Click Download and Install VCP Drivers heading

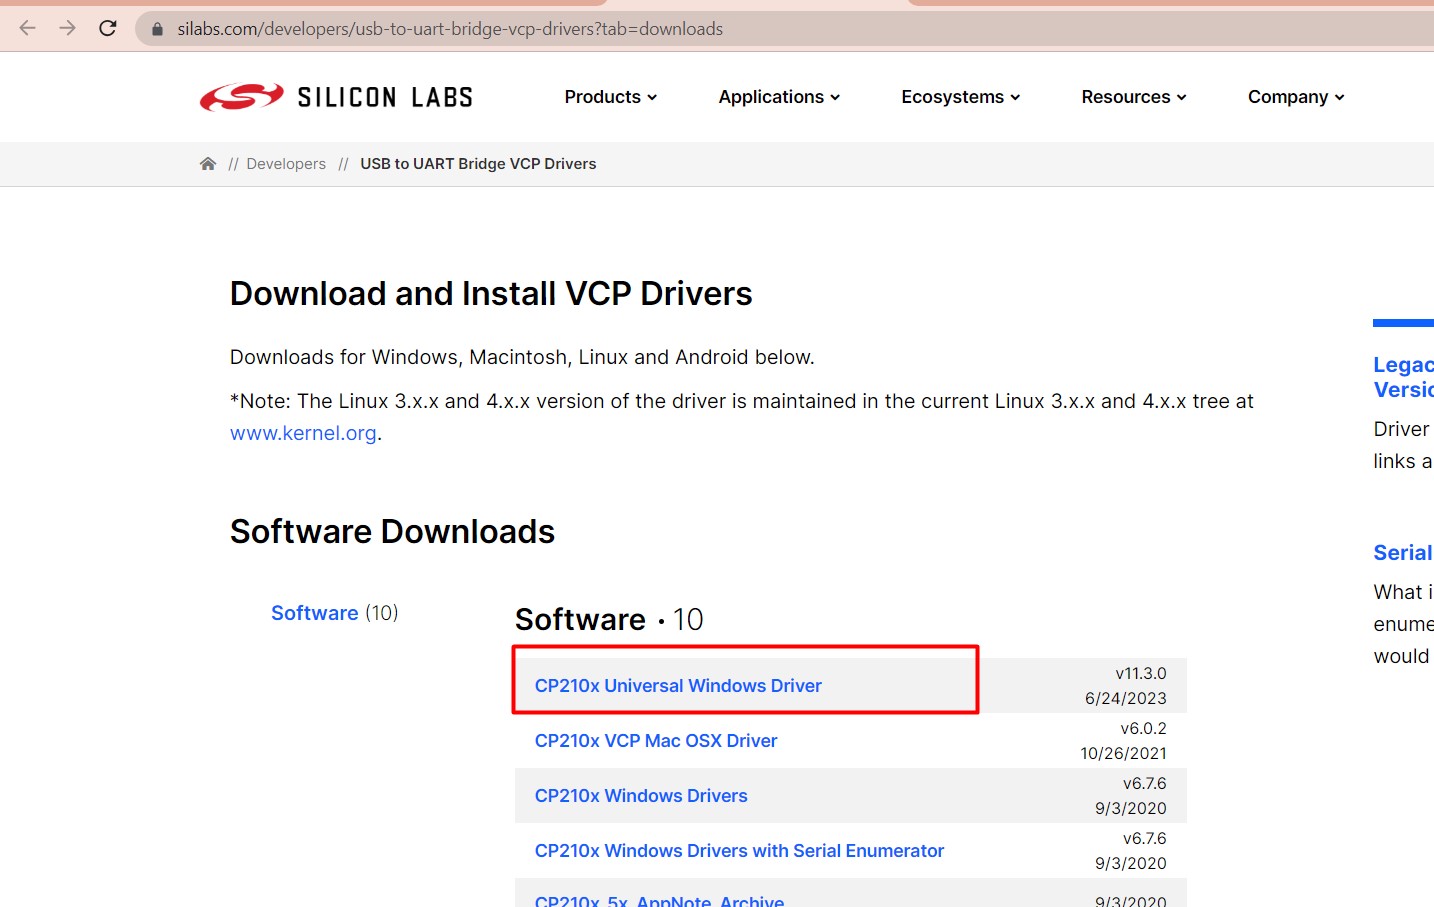491,294
